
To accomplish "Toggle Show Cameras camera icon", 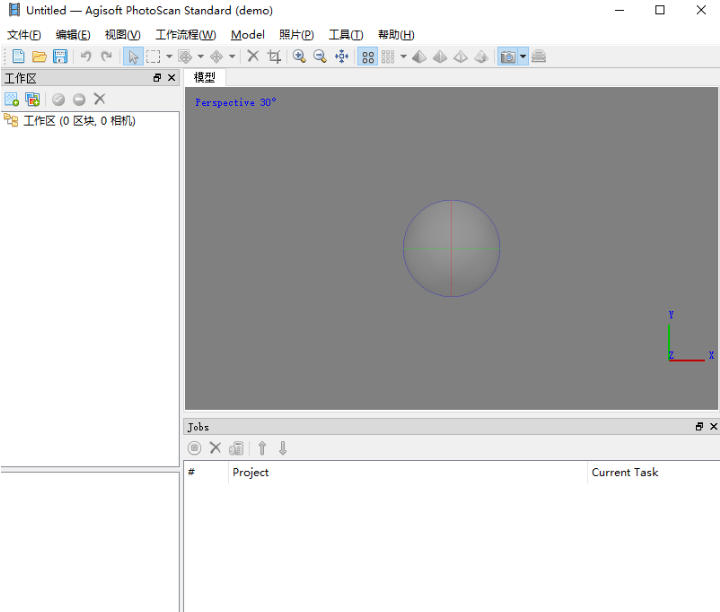I will 508,57.
